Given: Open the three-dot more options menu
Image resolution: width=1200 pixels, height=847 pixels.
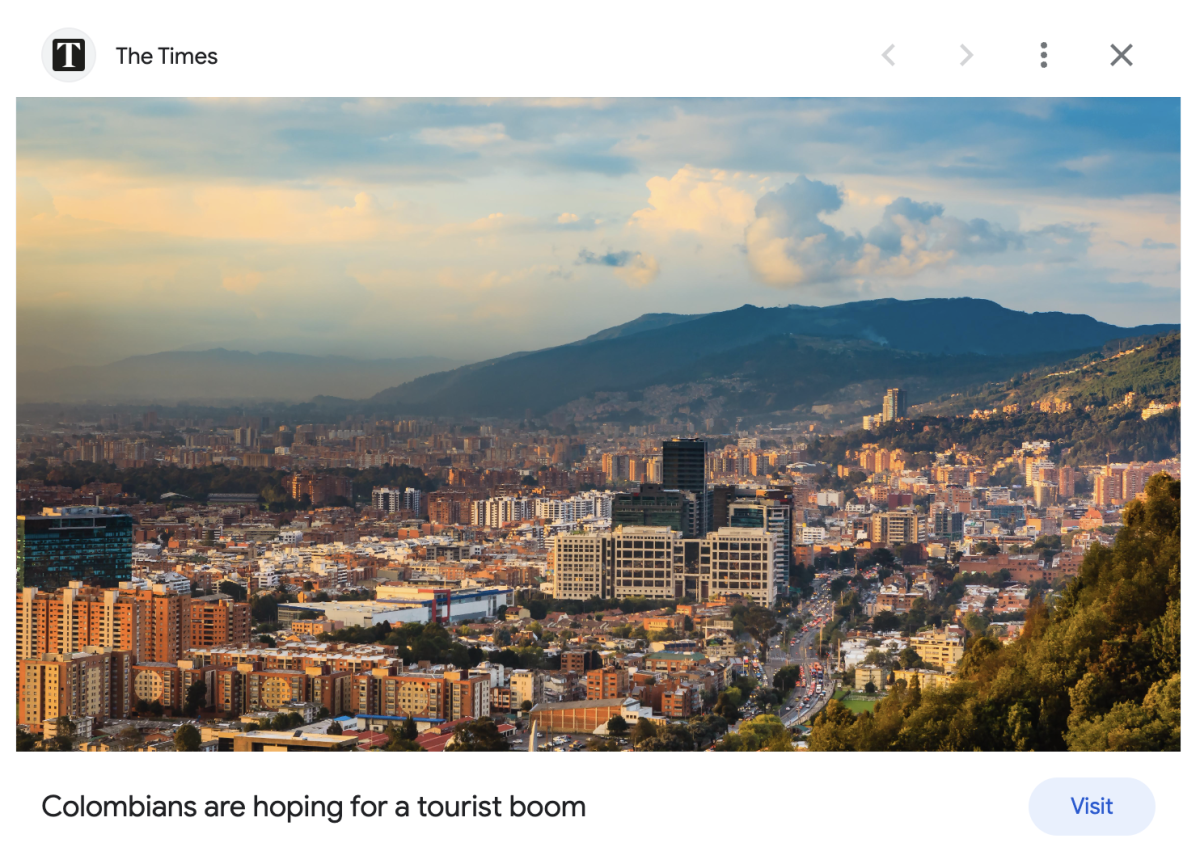Looking at the screenshot, I should [x=1043, y=55].
